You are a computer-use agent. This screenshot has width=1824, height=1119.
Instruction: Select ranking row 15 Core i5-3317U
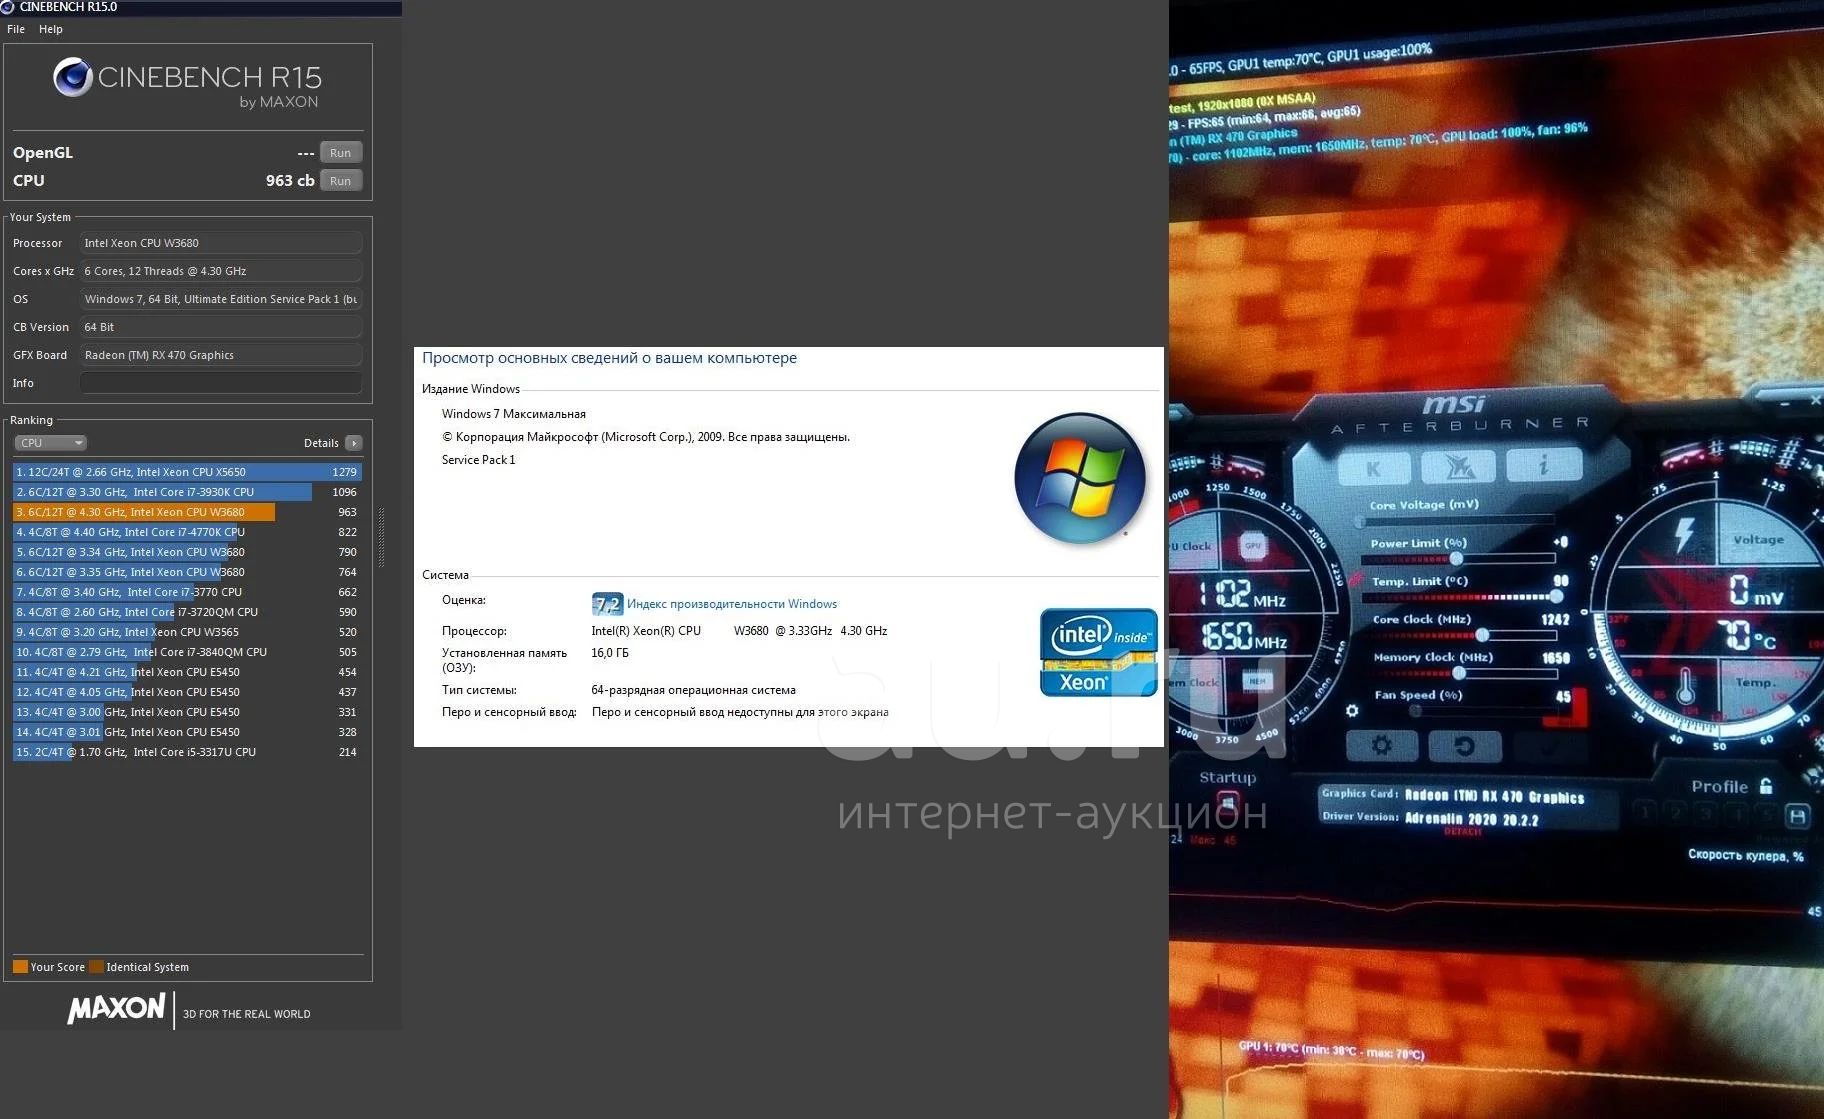pyautogui.click(x=187, y=752)
